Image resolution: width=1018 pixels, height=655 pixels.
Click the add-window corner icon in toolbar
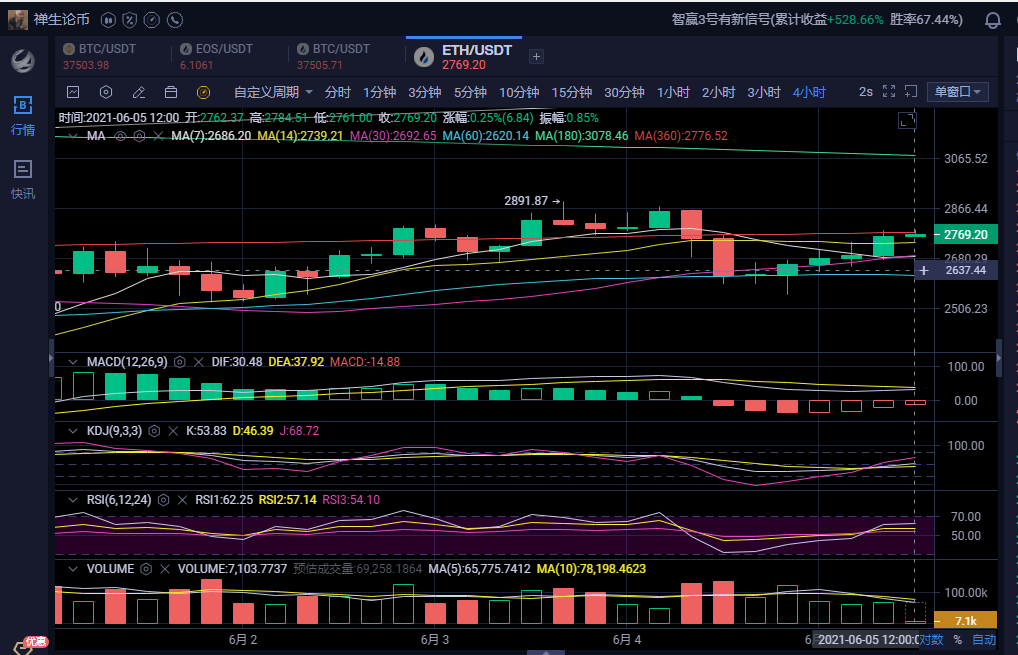click(911, 92)
